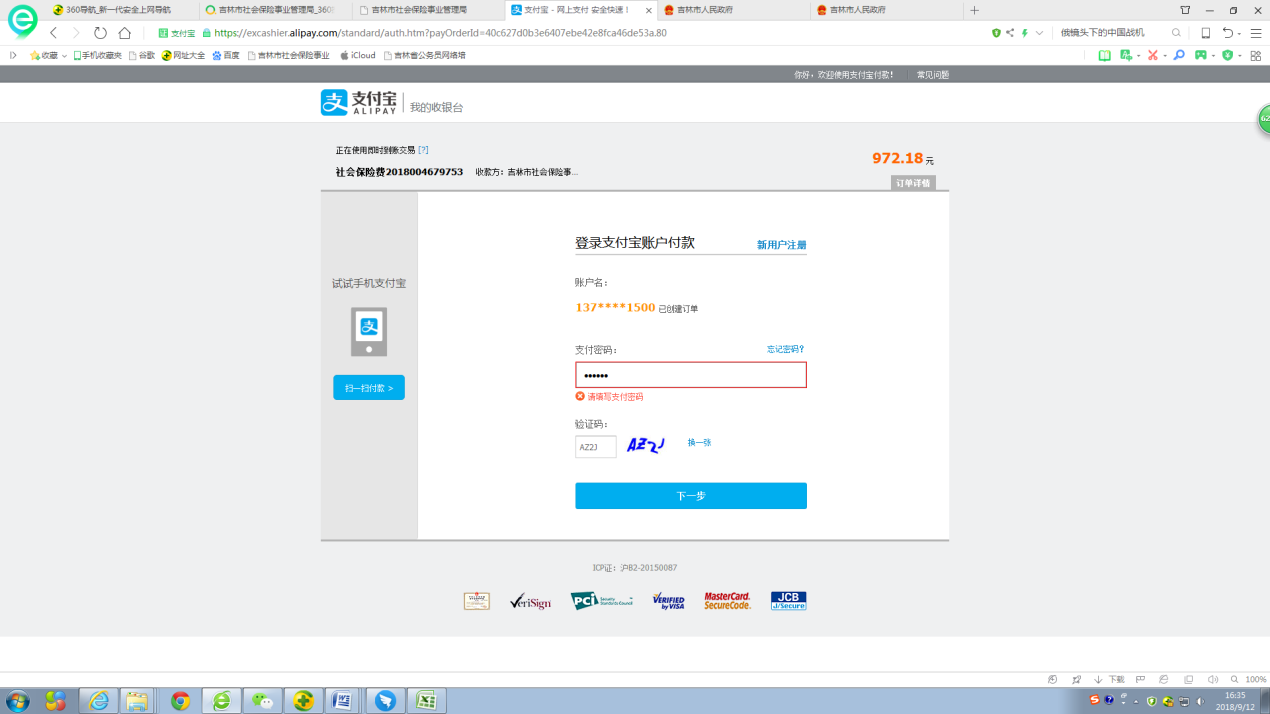Click the Verified by Visa badge
This screenshot has width=1270, height=714.
pos(668,601)
